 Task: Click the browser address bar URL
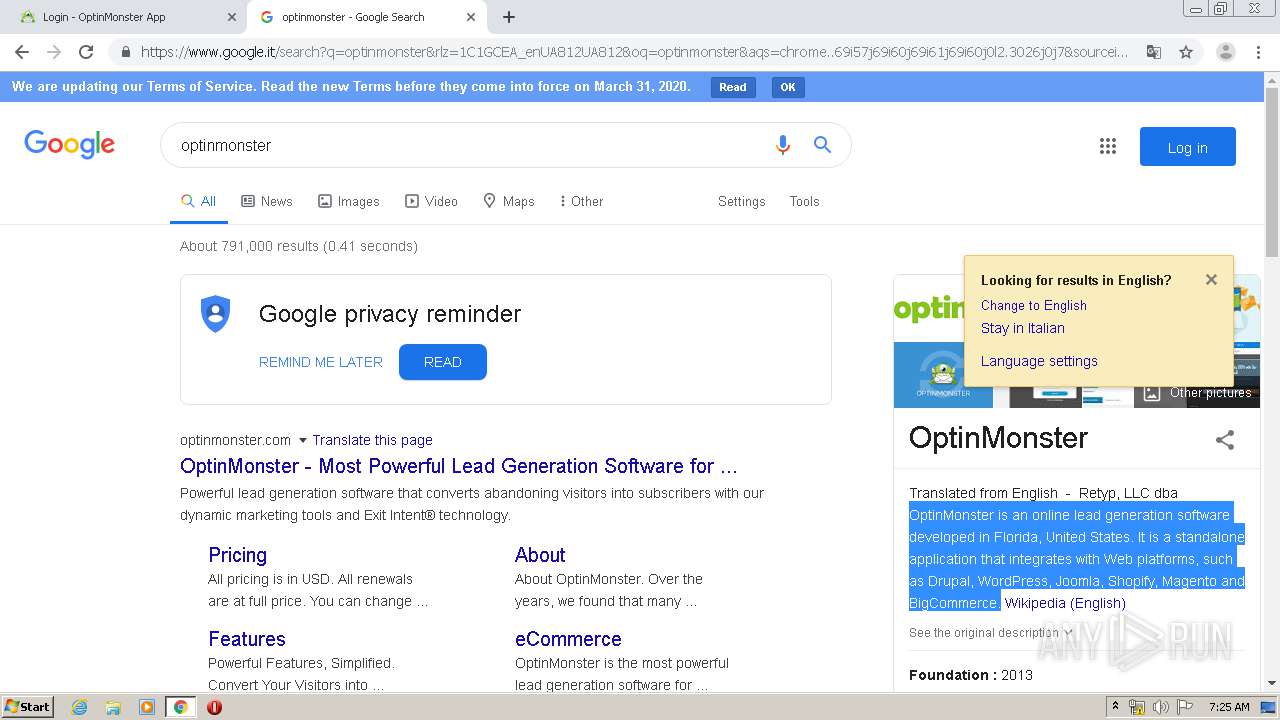634,52
